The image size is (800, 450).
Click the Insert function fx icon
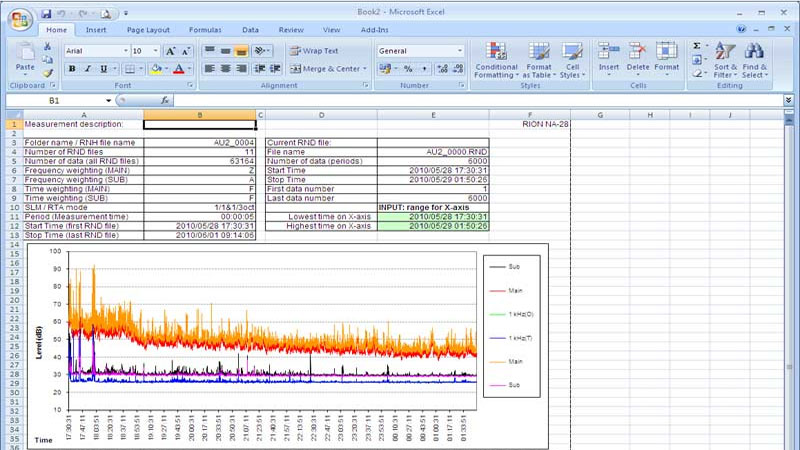pyautogui.click(x=163, y=101)
